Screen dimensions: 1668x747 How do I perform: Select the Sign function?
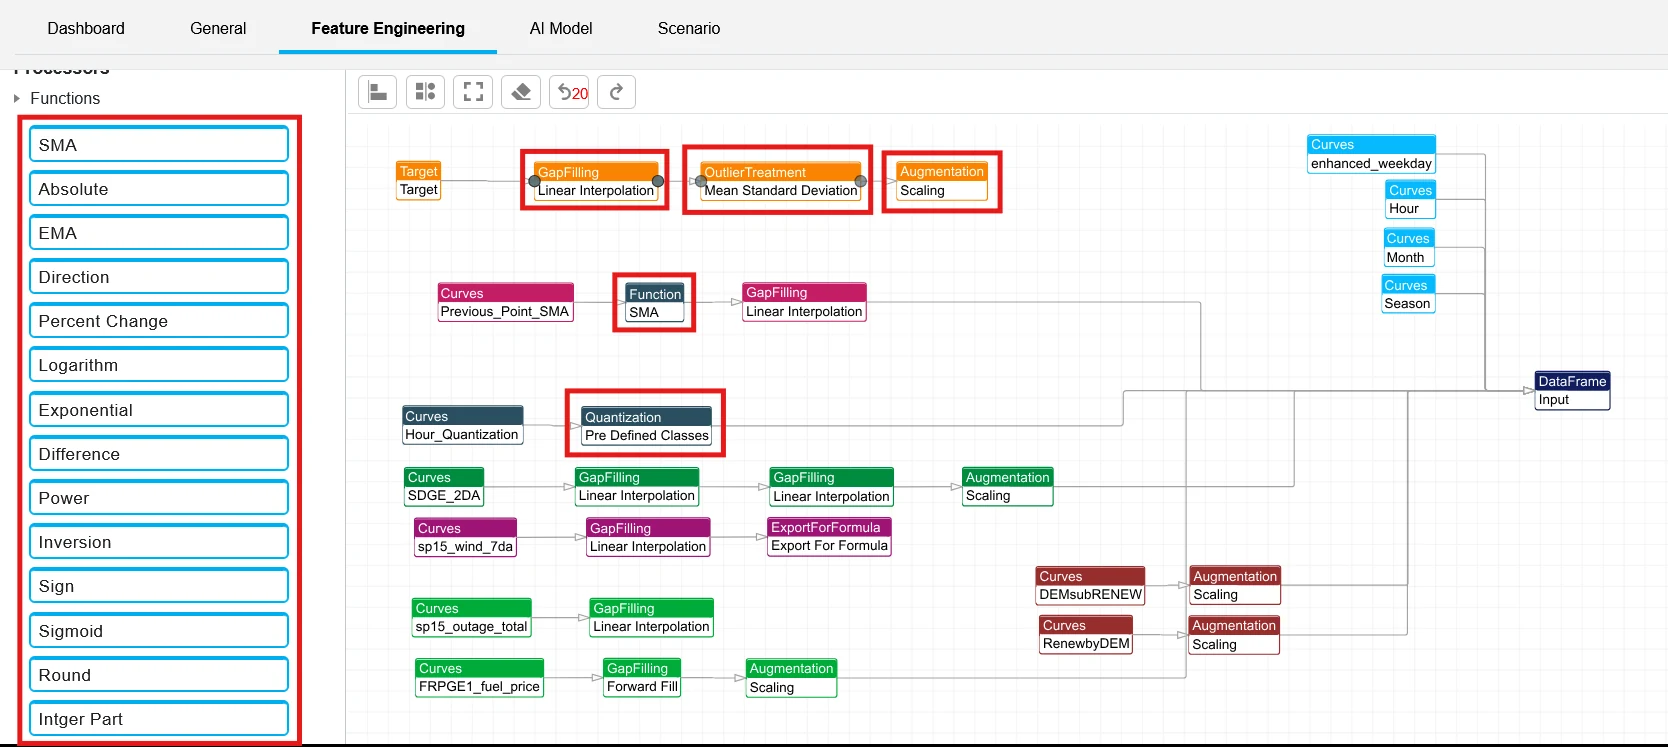[x=159, y=586]
